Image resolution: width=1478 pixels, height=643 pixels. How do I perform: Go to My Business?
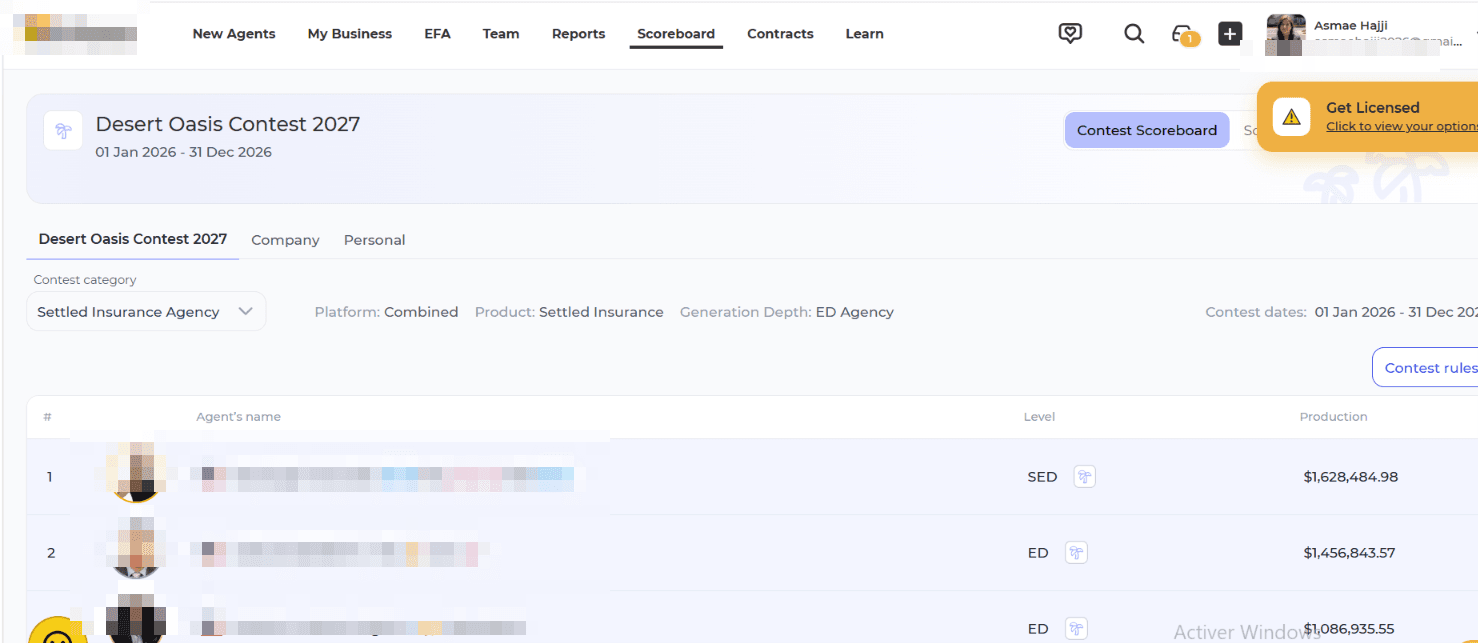click(350, 34)
